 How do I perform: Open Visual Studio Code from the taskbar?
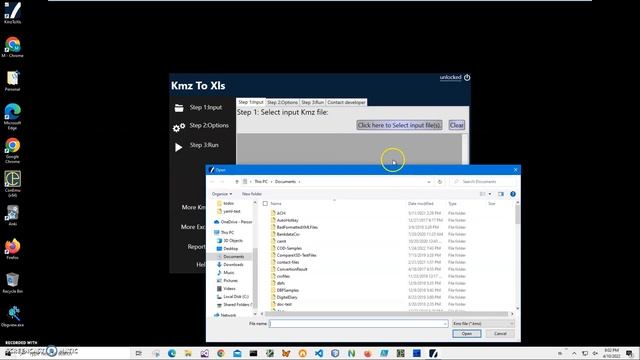tap(319, 353)
